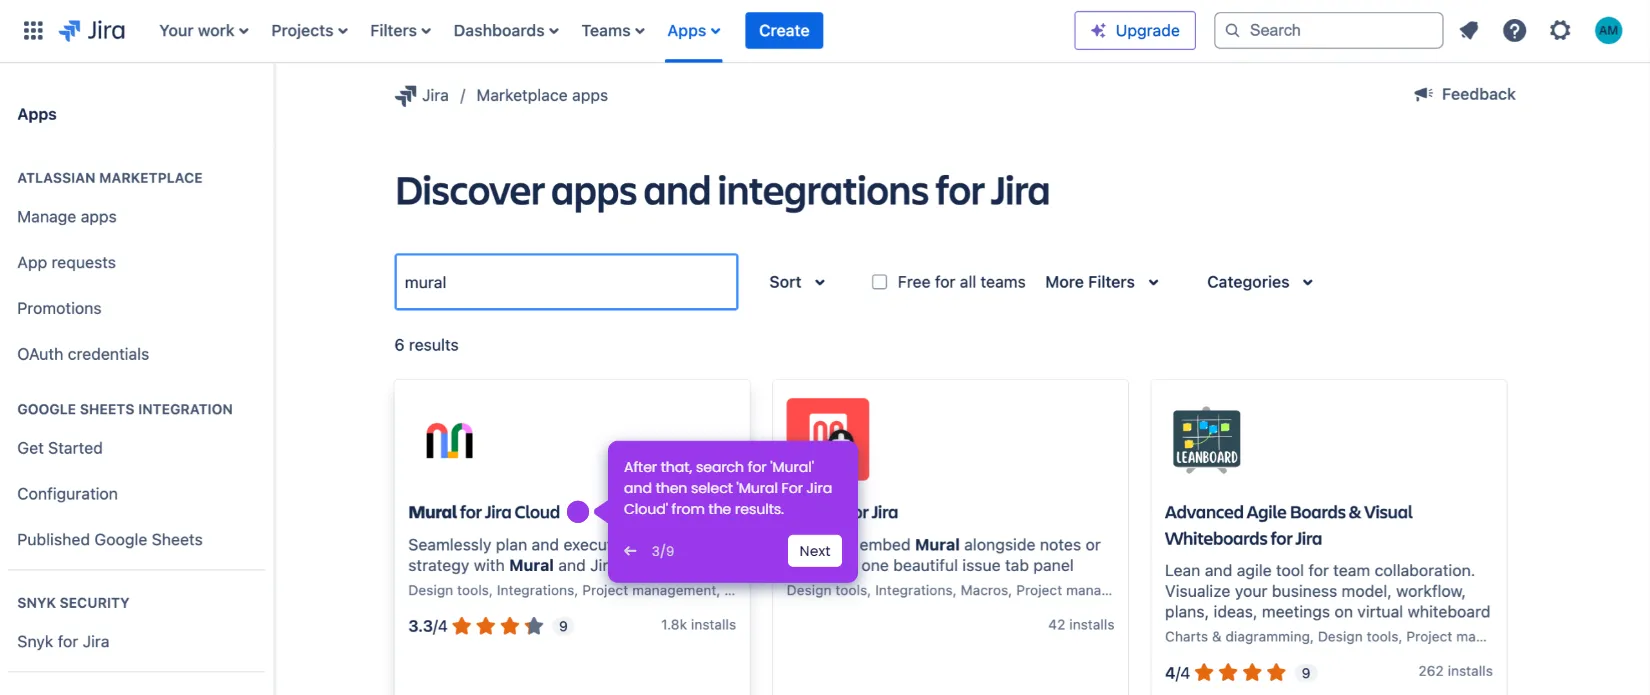Select the Mural app logo icon

(x=450, y=440)
